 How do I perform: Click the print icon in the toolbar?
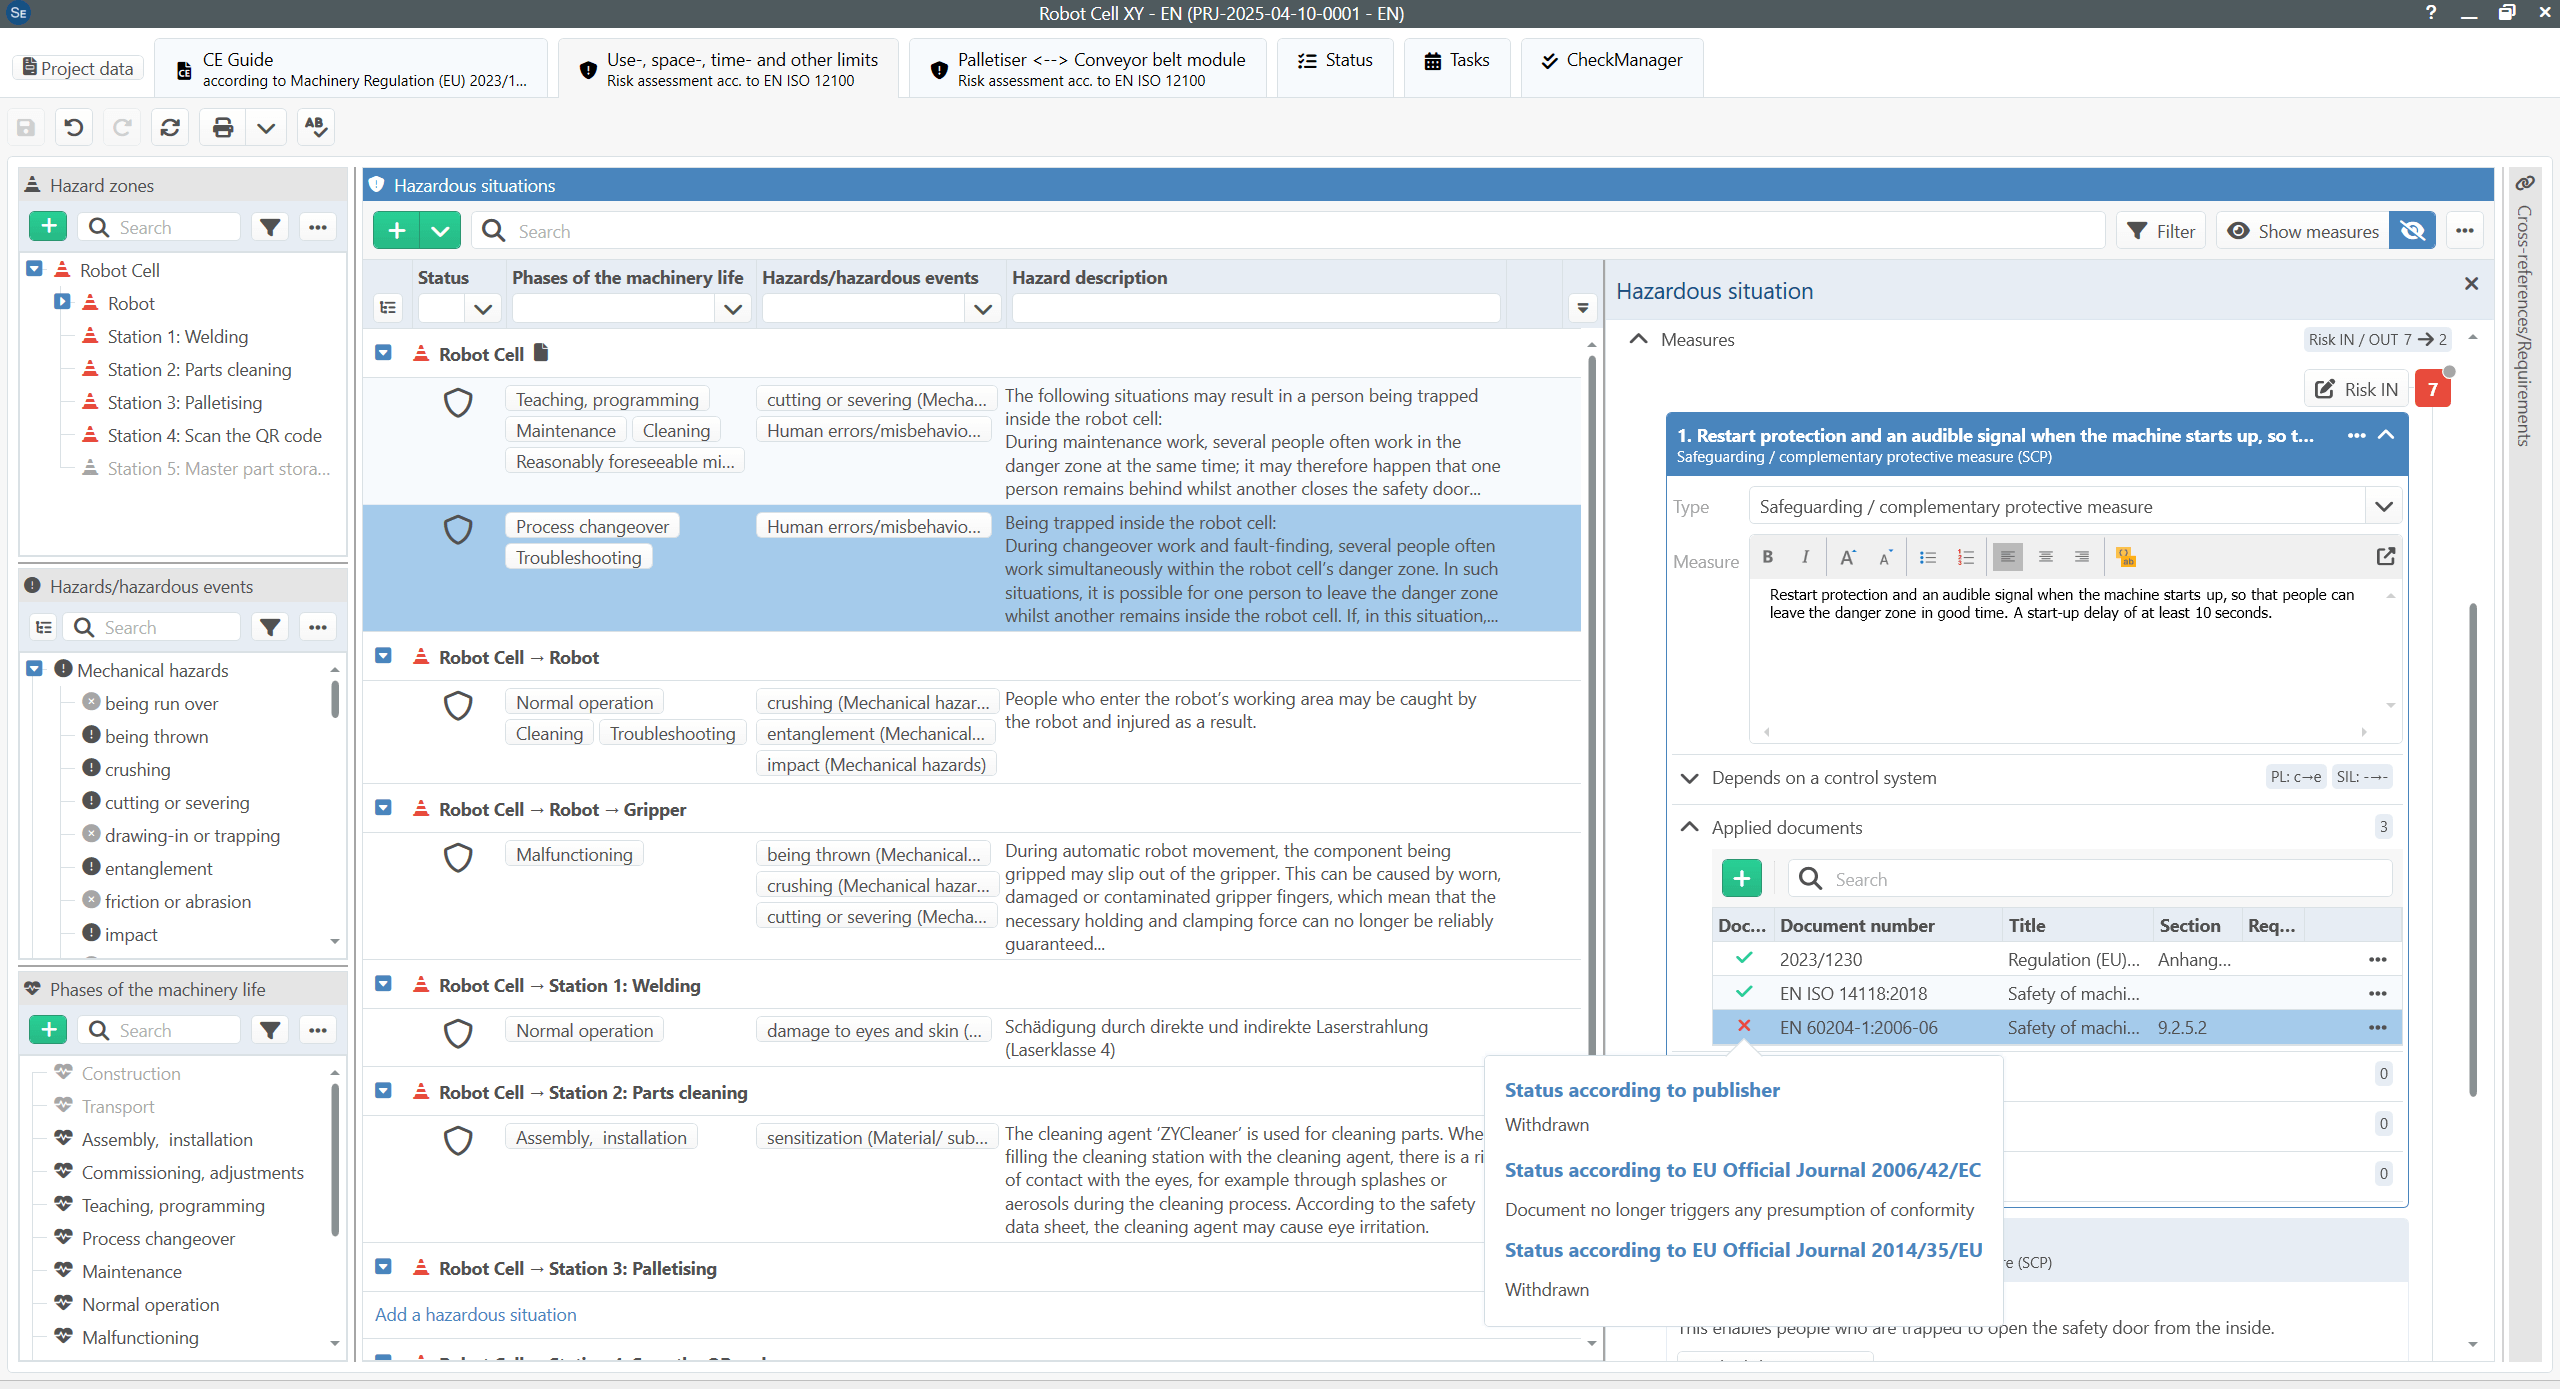223,127
